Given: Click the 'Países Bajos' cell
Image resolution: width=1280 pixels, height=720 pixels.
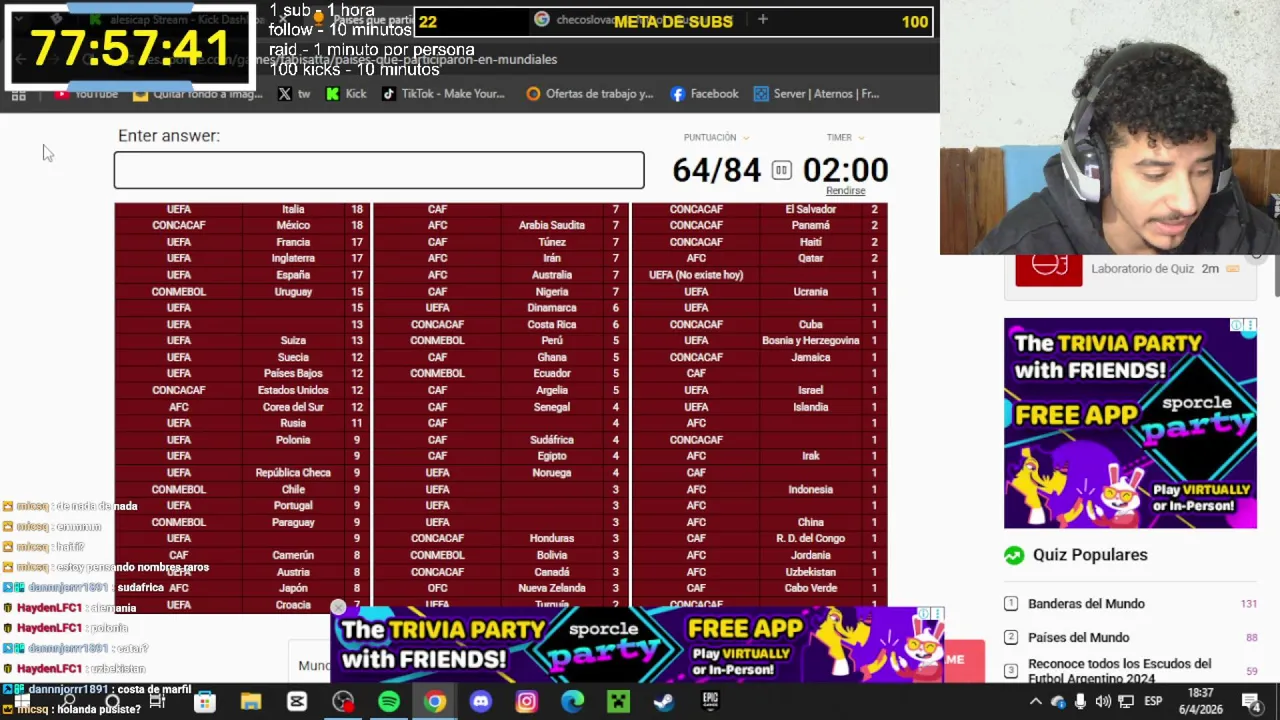Looking at the screenshot, I should point(293,374).
